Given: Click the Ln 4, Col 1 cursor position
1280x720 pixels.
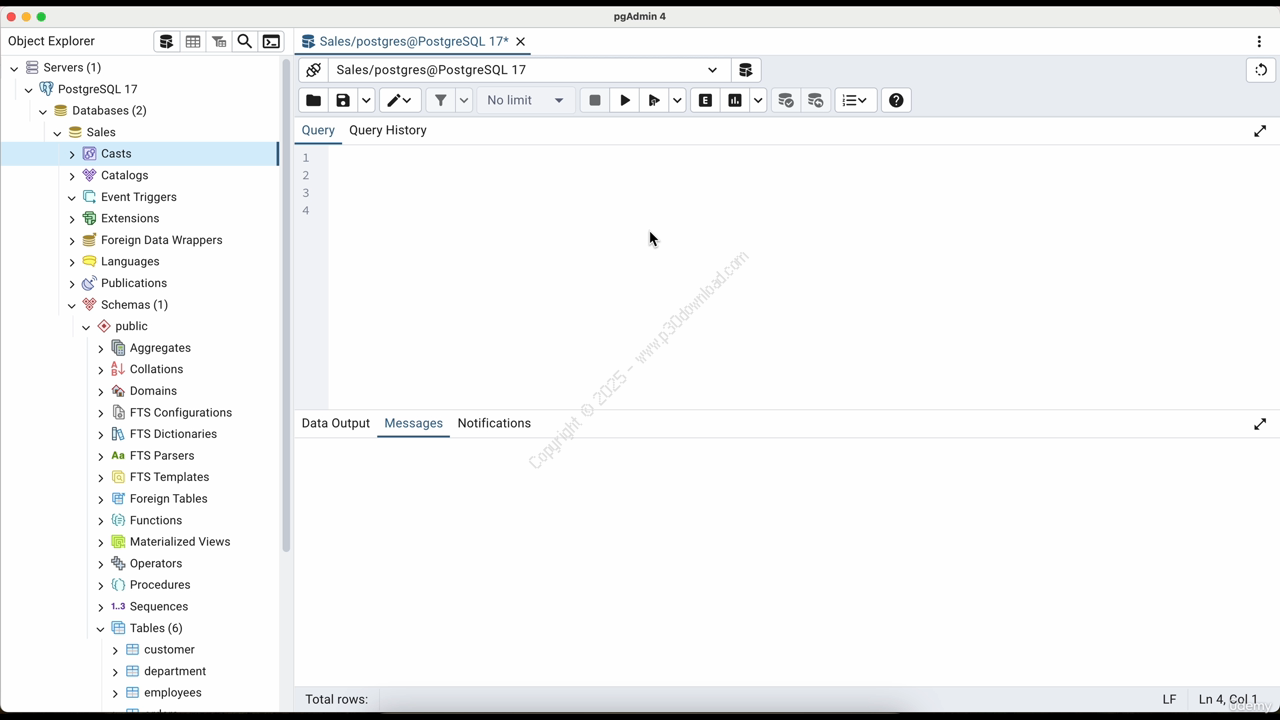Looking at the screenshot, I should pyautogui.click(x=1228, y=700).
